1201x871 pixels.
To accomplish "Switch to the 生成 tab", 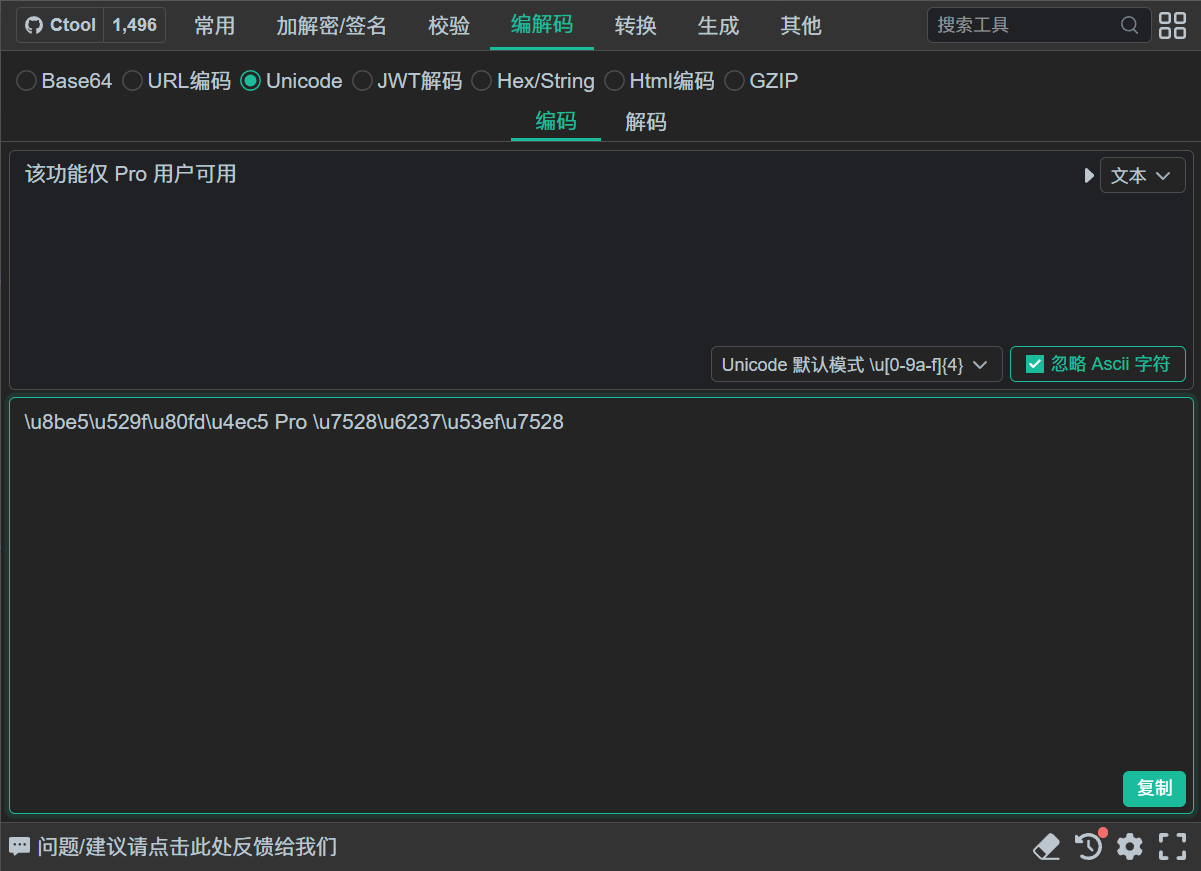I will [718, 26].
